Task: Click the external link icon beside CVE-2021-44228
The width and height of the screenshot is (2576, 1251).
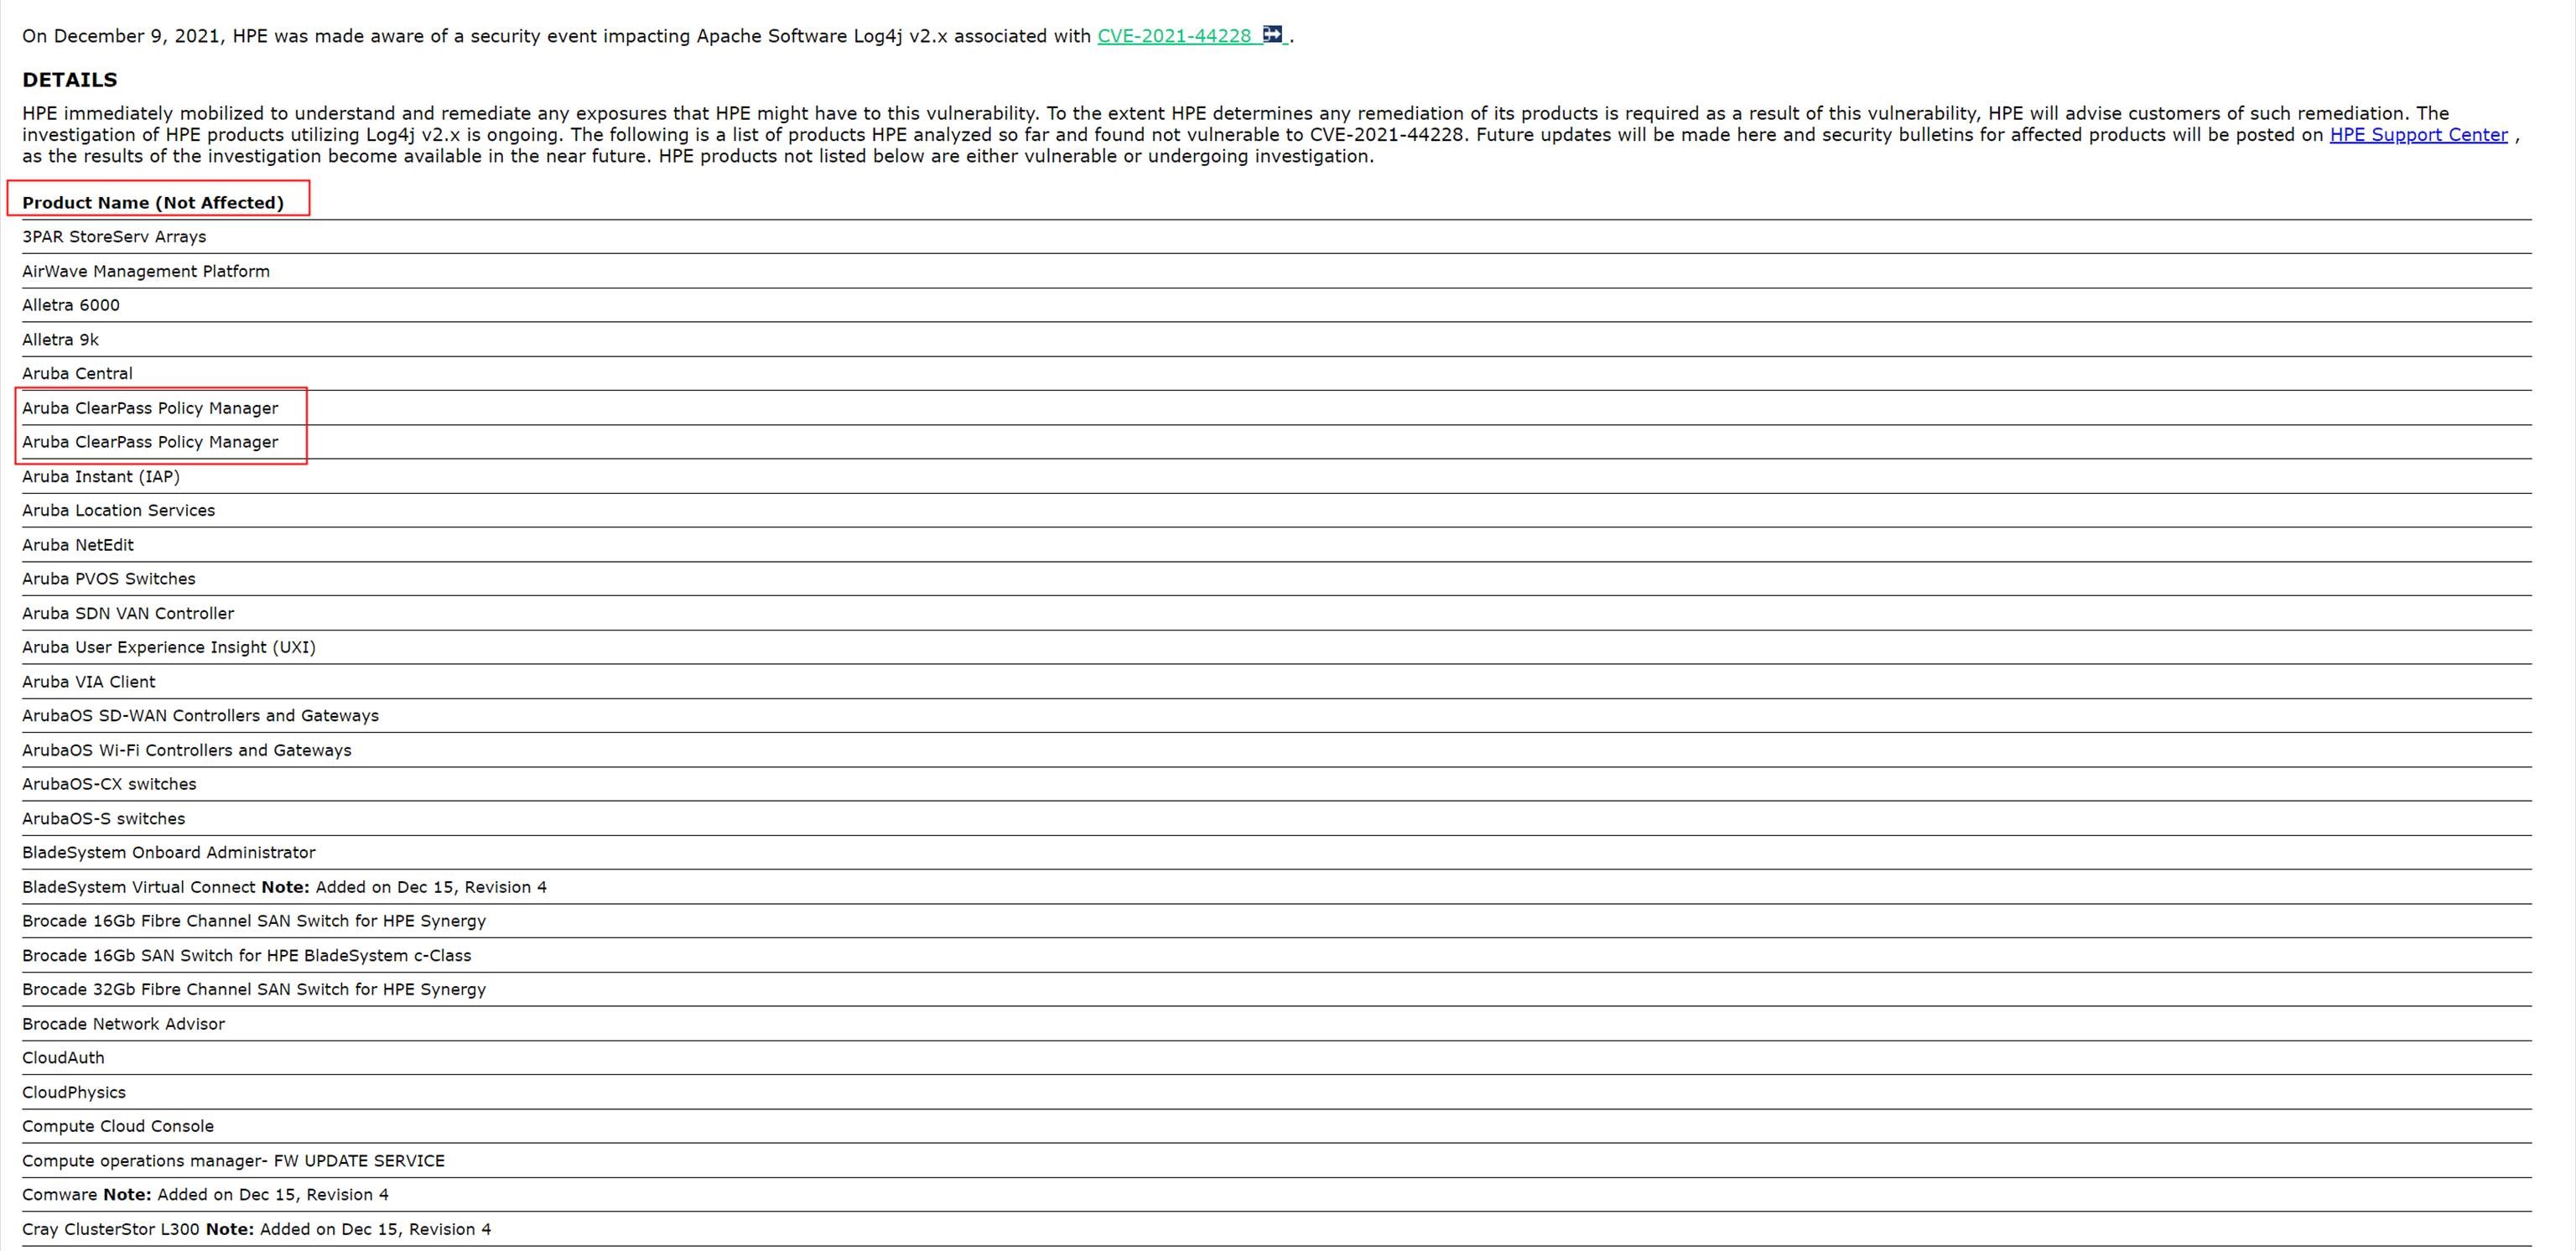Action: click(1272, 35)
